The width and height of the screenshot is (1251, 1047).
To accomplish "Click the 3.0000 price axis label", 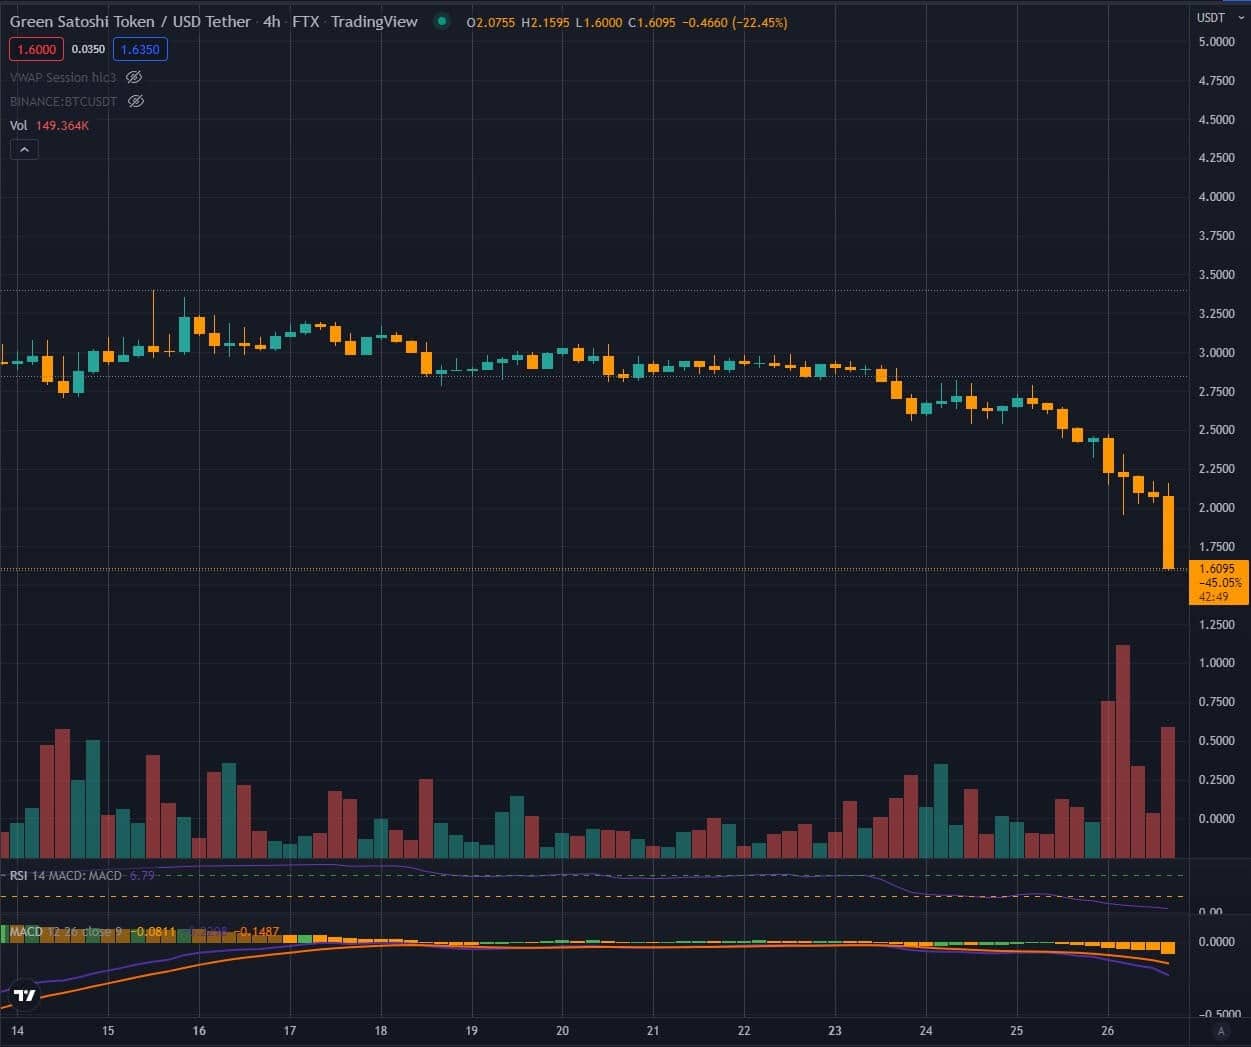I will pyautogui.click(x=1216, y=352).
